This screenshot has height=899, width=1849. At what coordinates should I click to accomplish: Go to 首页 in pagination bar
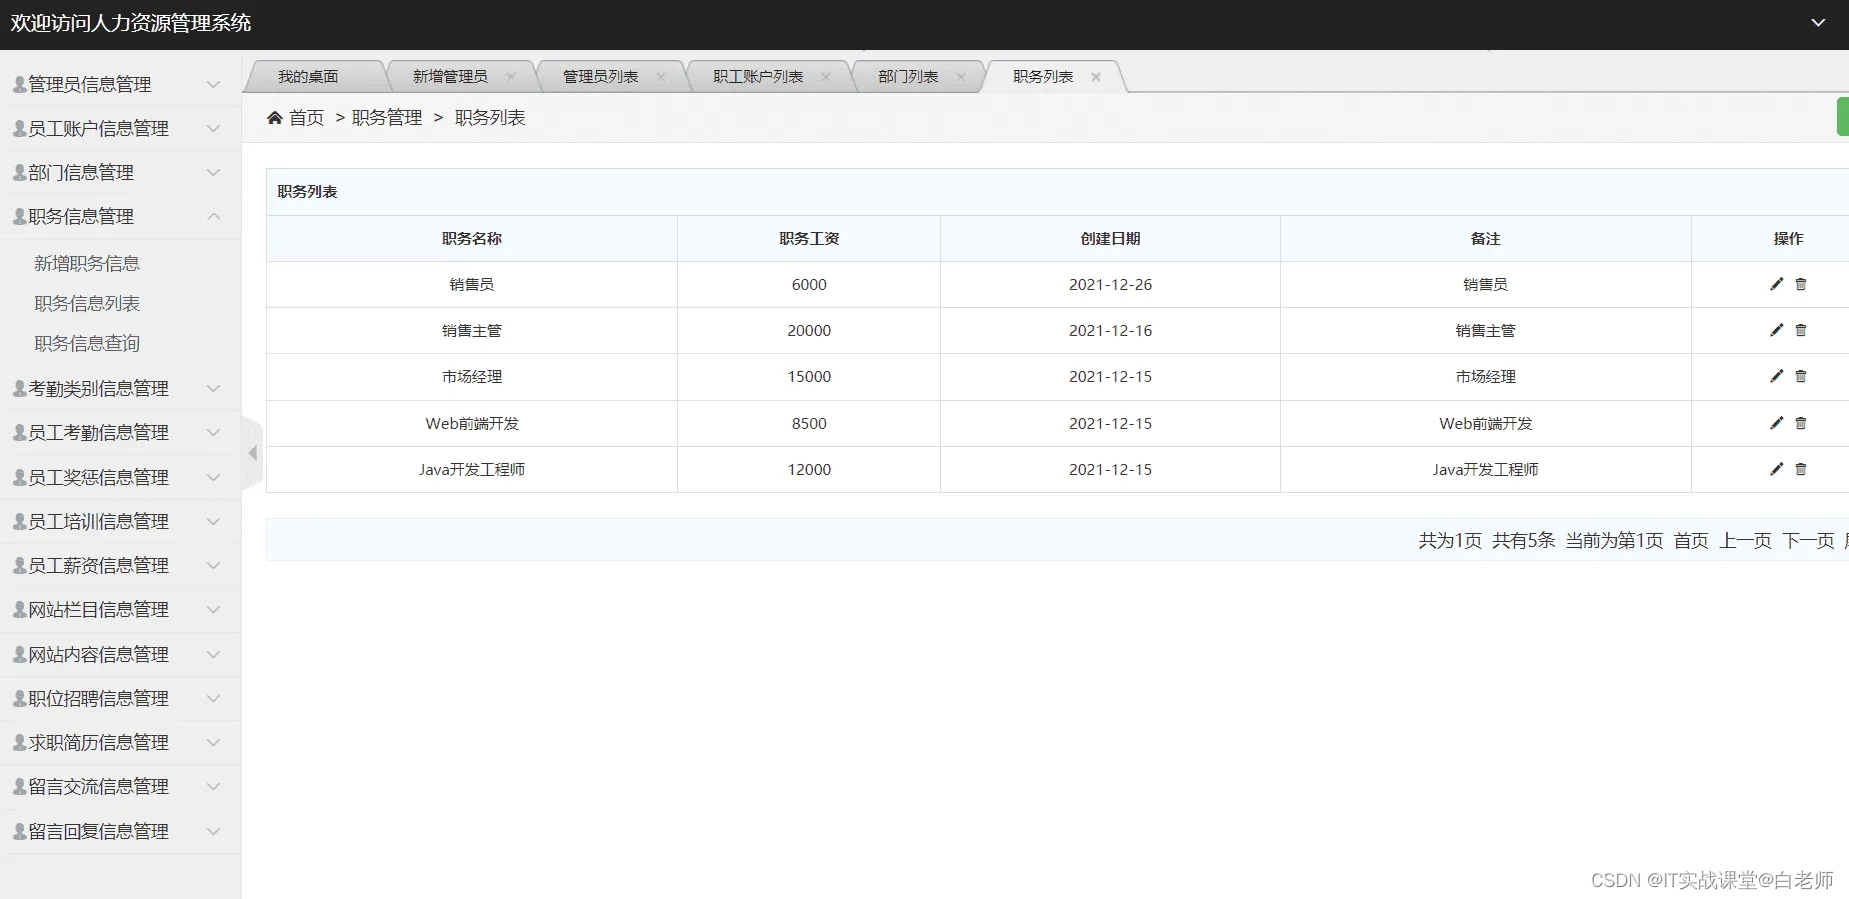(x=1691, y=541)
